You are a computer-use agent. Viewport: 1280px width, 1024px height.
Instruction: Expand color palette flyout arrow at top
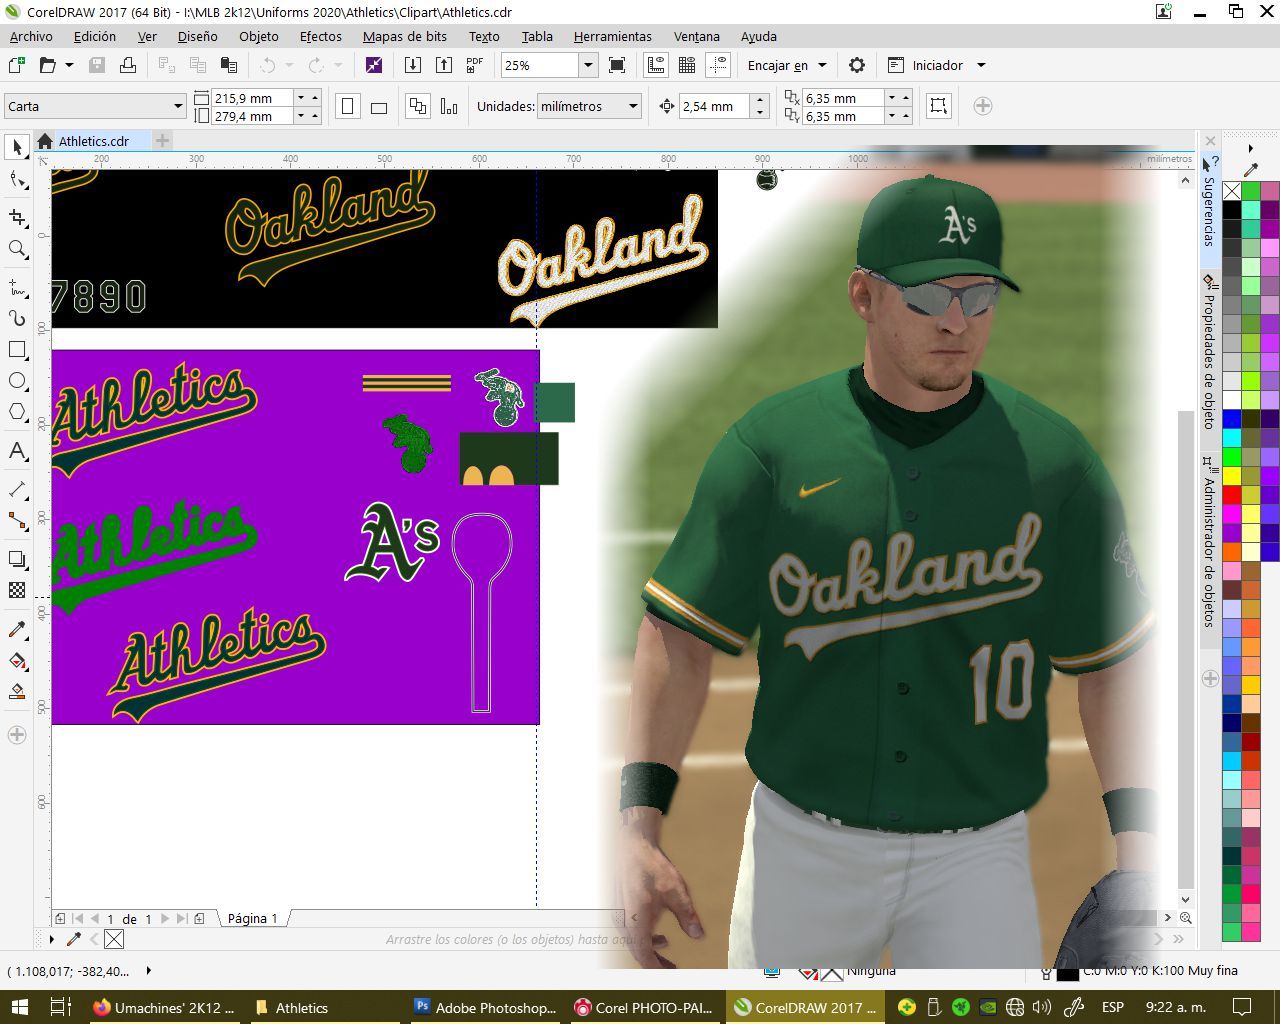pos(1250,147)
